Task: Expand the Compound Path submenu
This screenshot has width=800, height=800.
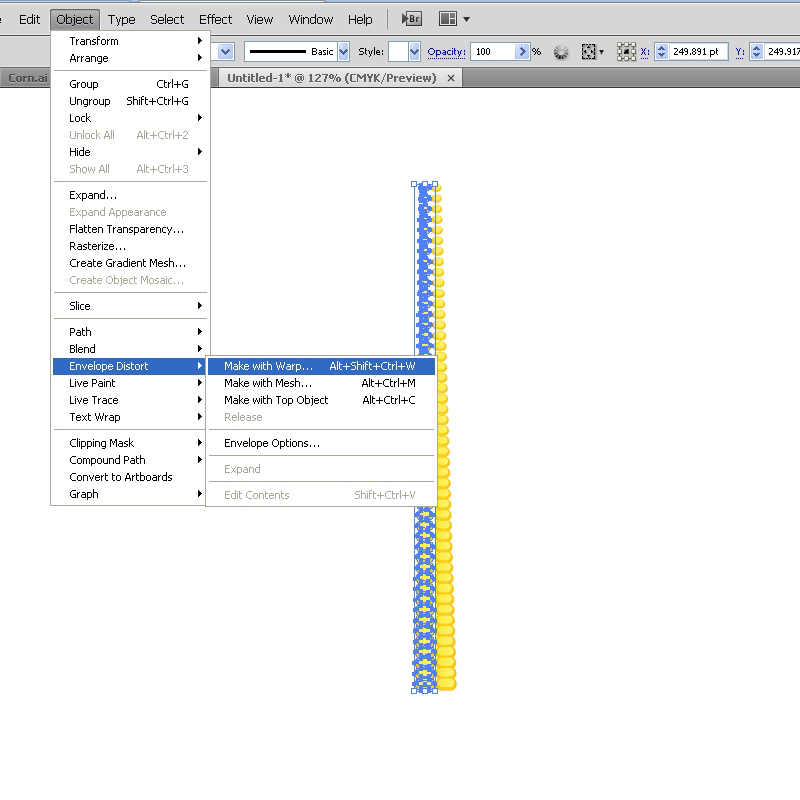Action: [x=130, y=460]
